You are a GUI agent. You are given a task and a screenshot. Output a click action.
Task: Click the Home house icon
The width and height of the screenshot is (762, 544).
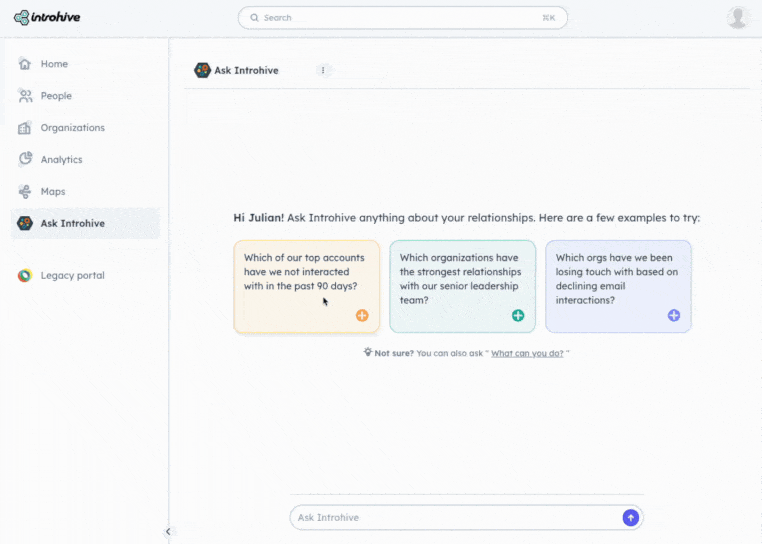[x=25, y=64]
